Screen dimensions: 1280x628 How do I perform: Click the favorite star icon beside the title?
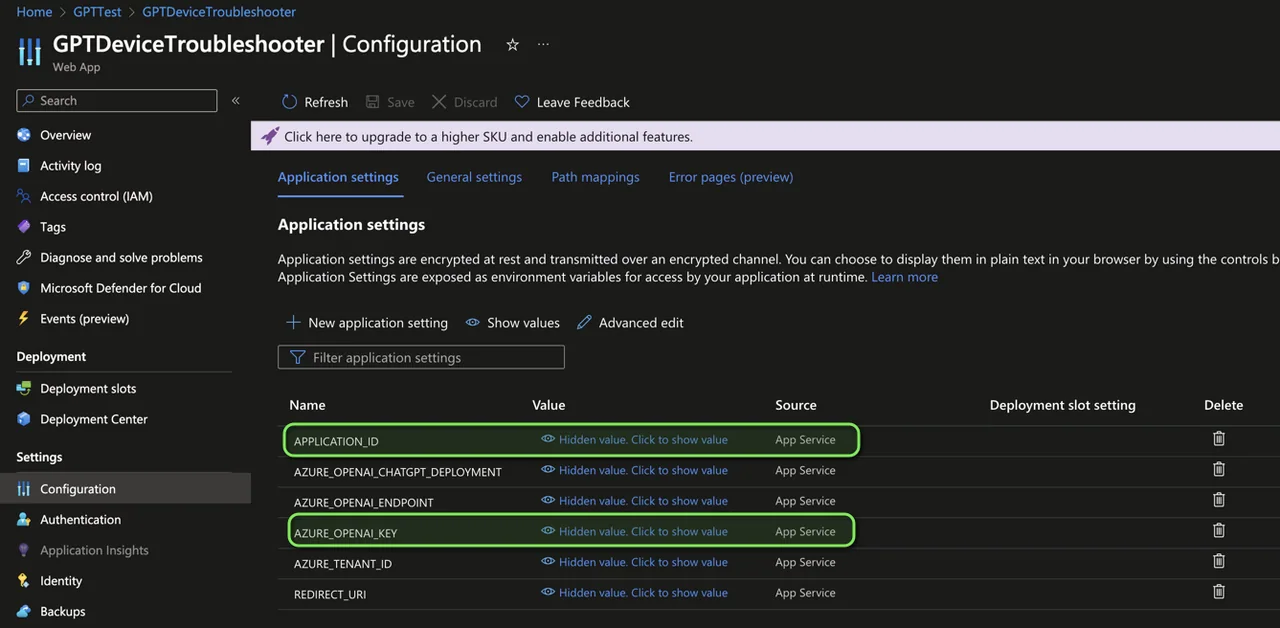[x=513, y=45]
